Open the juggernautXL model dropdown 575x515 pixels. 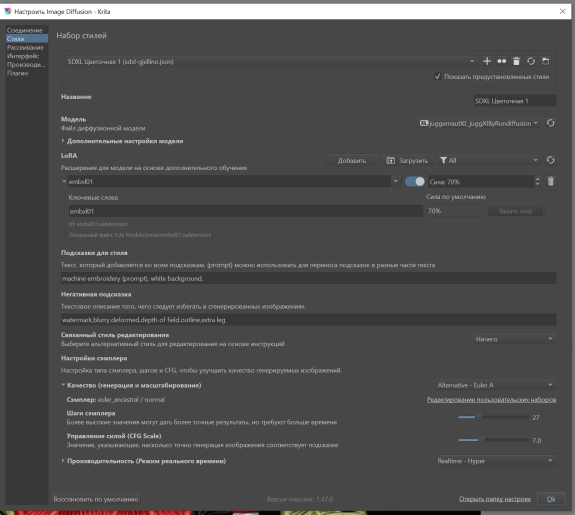[479, 123]
